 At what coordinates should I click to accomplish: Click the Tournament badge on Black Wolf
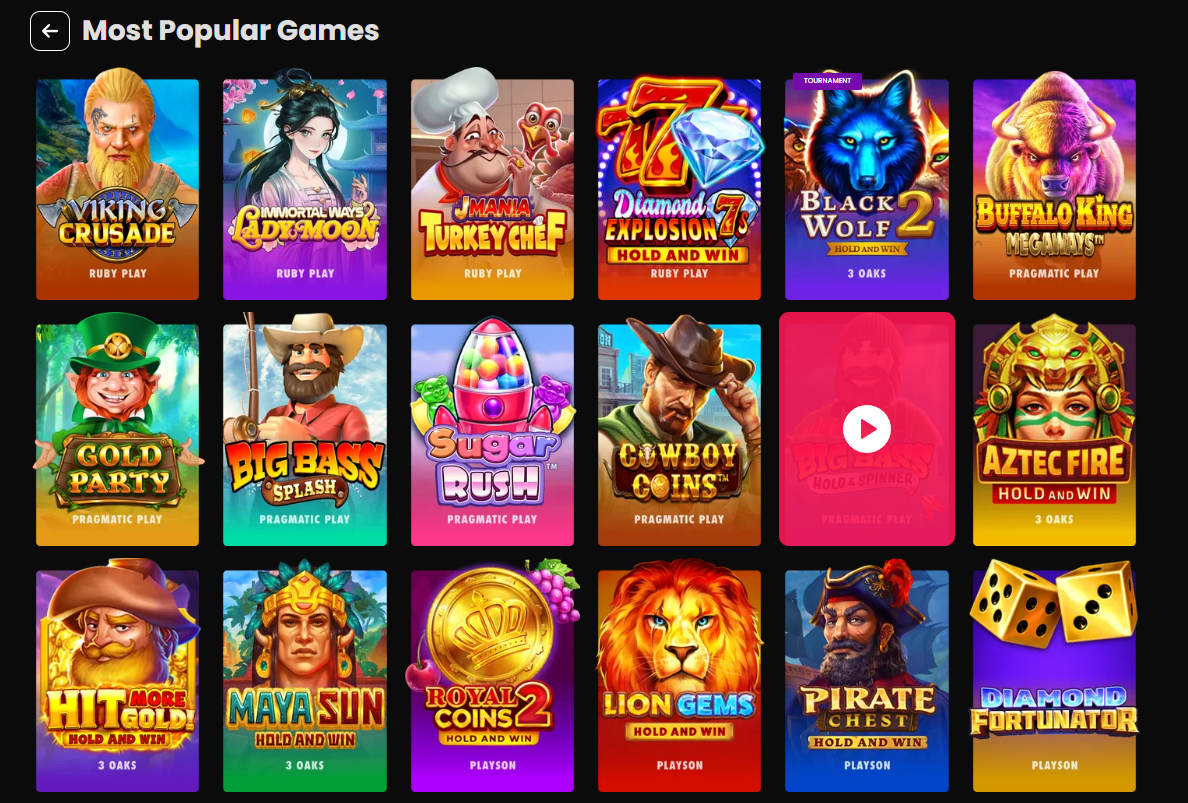click(827, 80)
